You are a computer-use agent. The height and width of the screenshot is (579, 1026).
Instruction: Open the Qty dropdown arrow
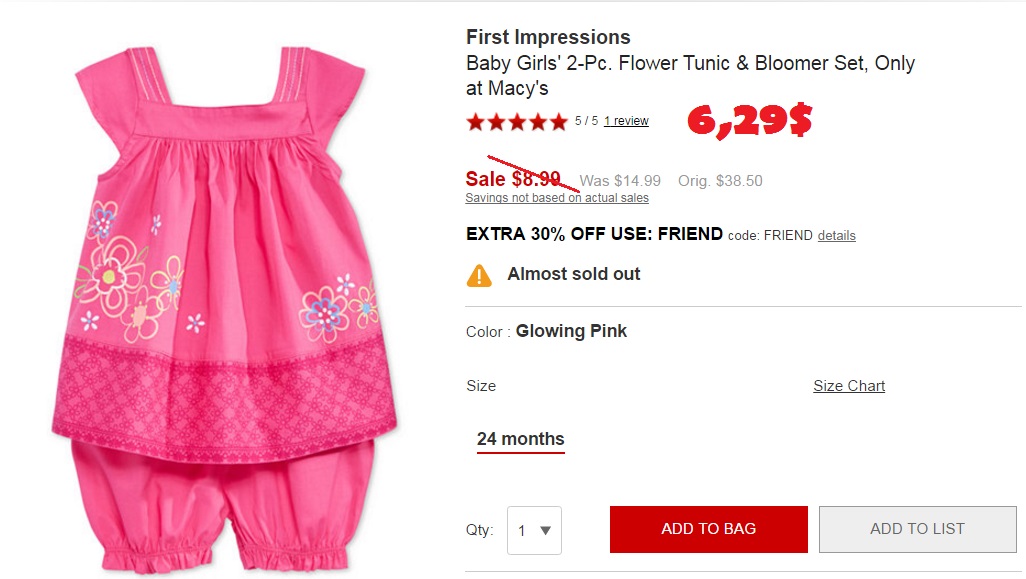[x=545, y=531]
